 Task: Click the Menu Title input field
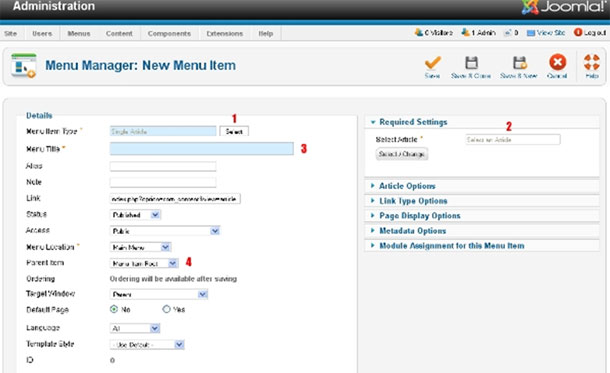202,149
